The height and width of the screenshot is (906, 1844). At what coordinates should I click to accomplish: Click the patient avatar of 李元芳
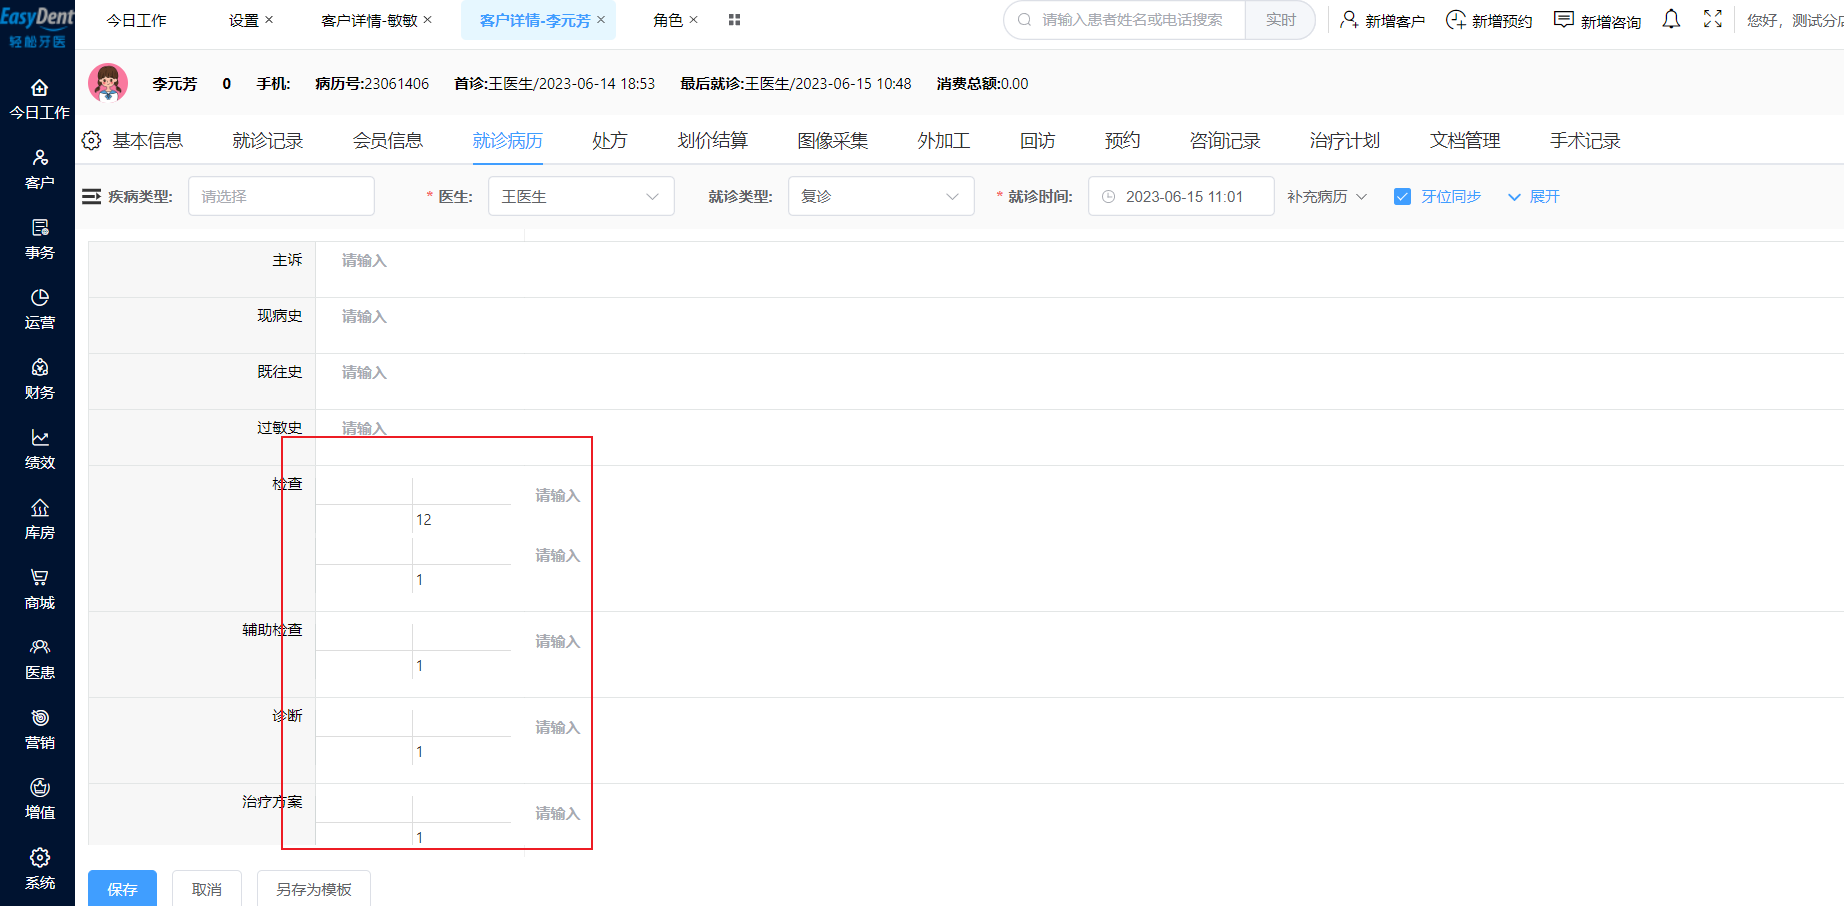(x=108, y=83)
